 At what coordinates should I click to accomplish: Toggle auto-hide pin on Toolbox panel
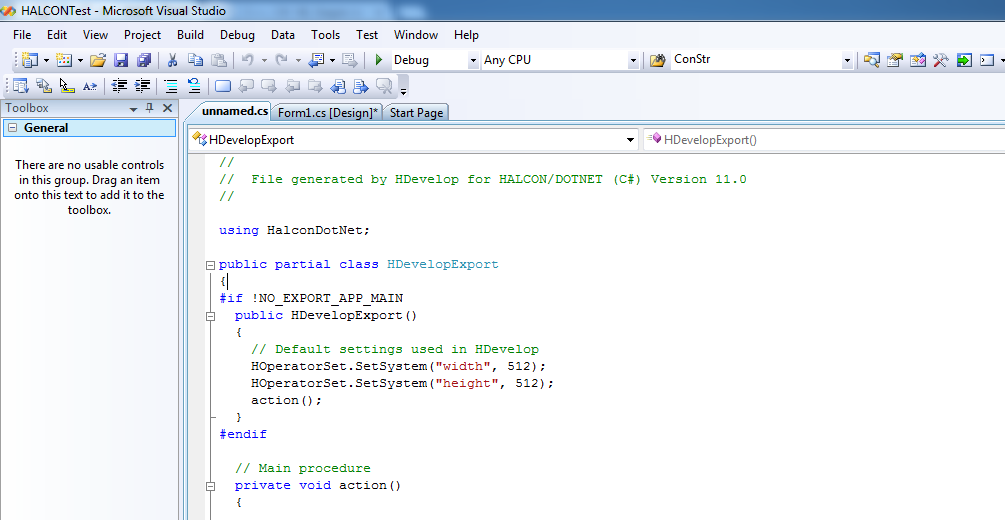tap(150, 108)
